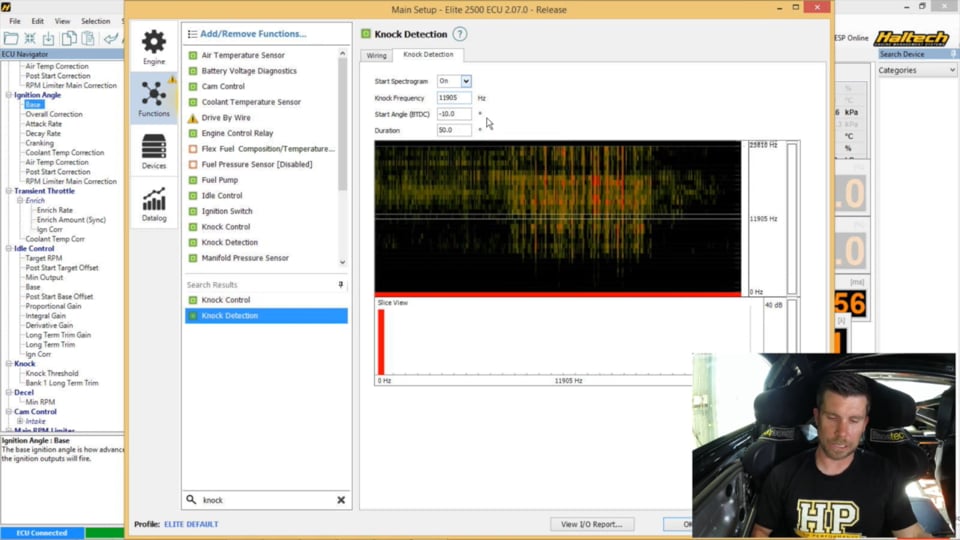Open the Datalog section
The height and width of the screenshot is (540, 960).
154,204
